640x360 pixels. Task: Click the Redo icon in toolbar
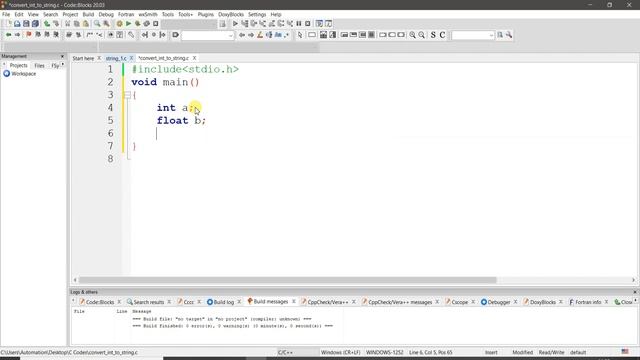click(x=56, y=24)
